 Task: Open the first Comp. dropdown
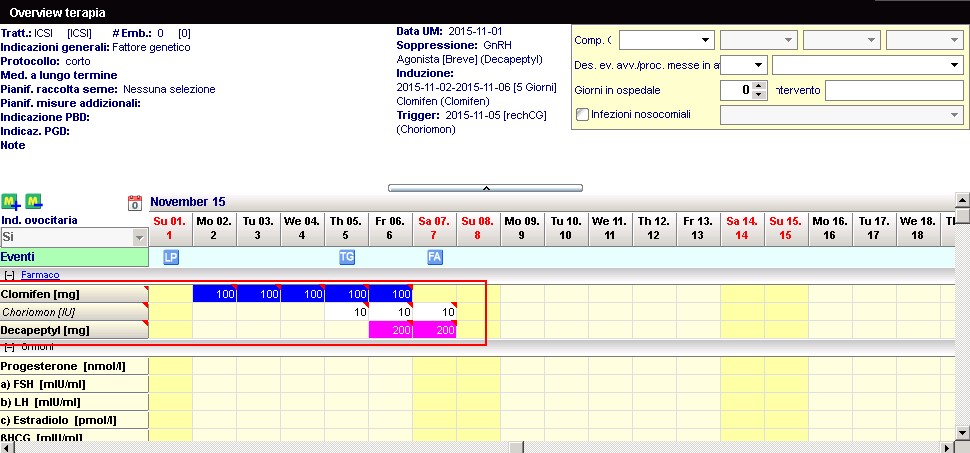667,40
